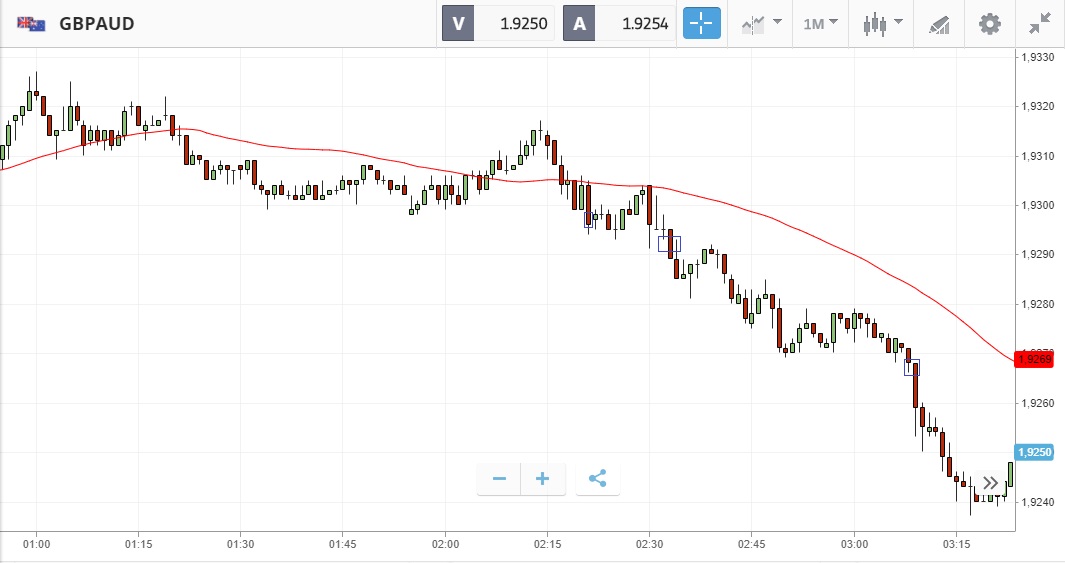
Task: Zoom out with the minus button
Action: (x=499, y=479)
